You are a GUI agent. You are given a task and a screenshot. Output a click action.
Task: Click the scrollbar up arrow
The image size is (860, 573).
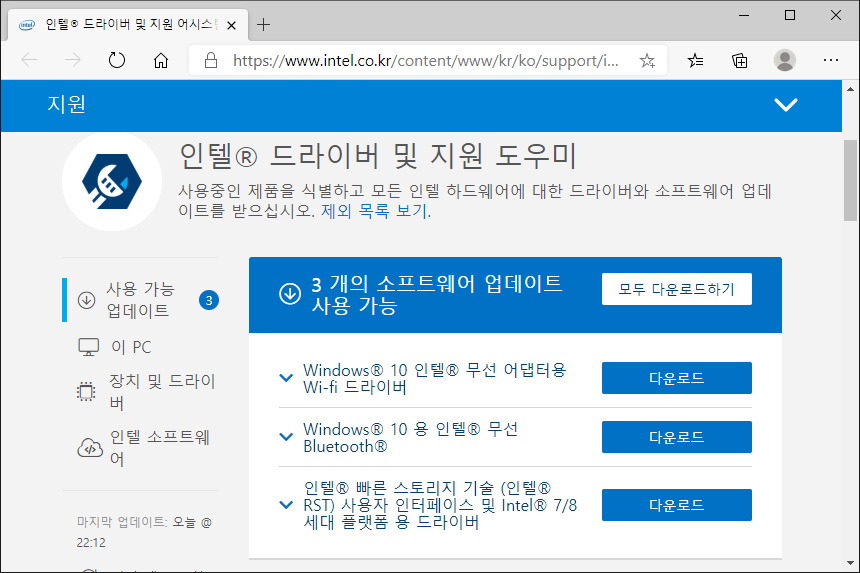(850, 89)
